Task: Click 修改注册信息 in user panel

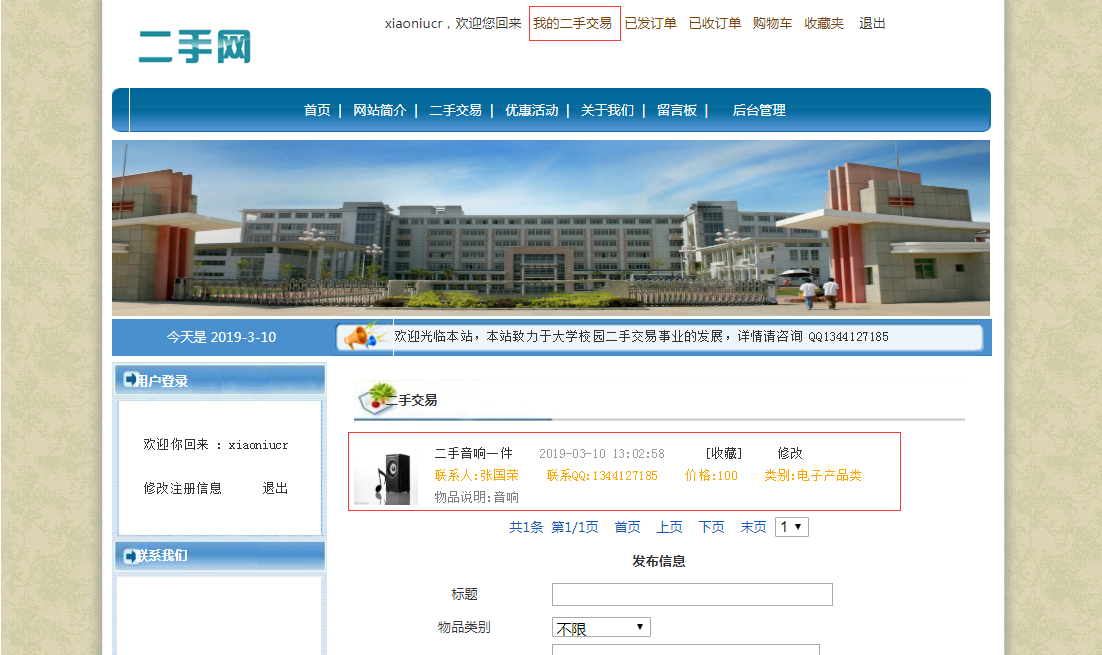Action: click(183, 488)
